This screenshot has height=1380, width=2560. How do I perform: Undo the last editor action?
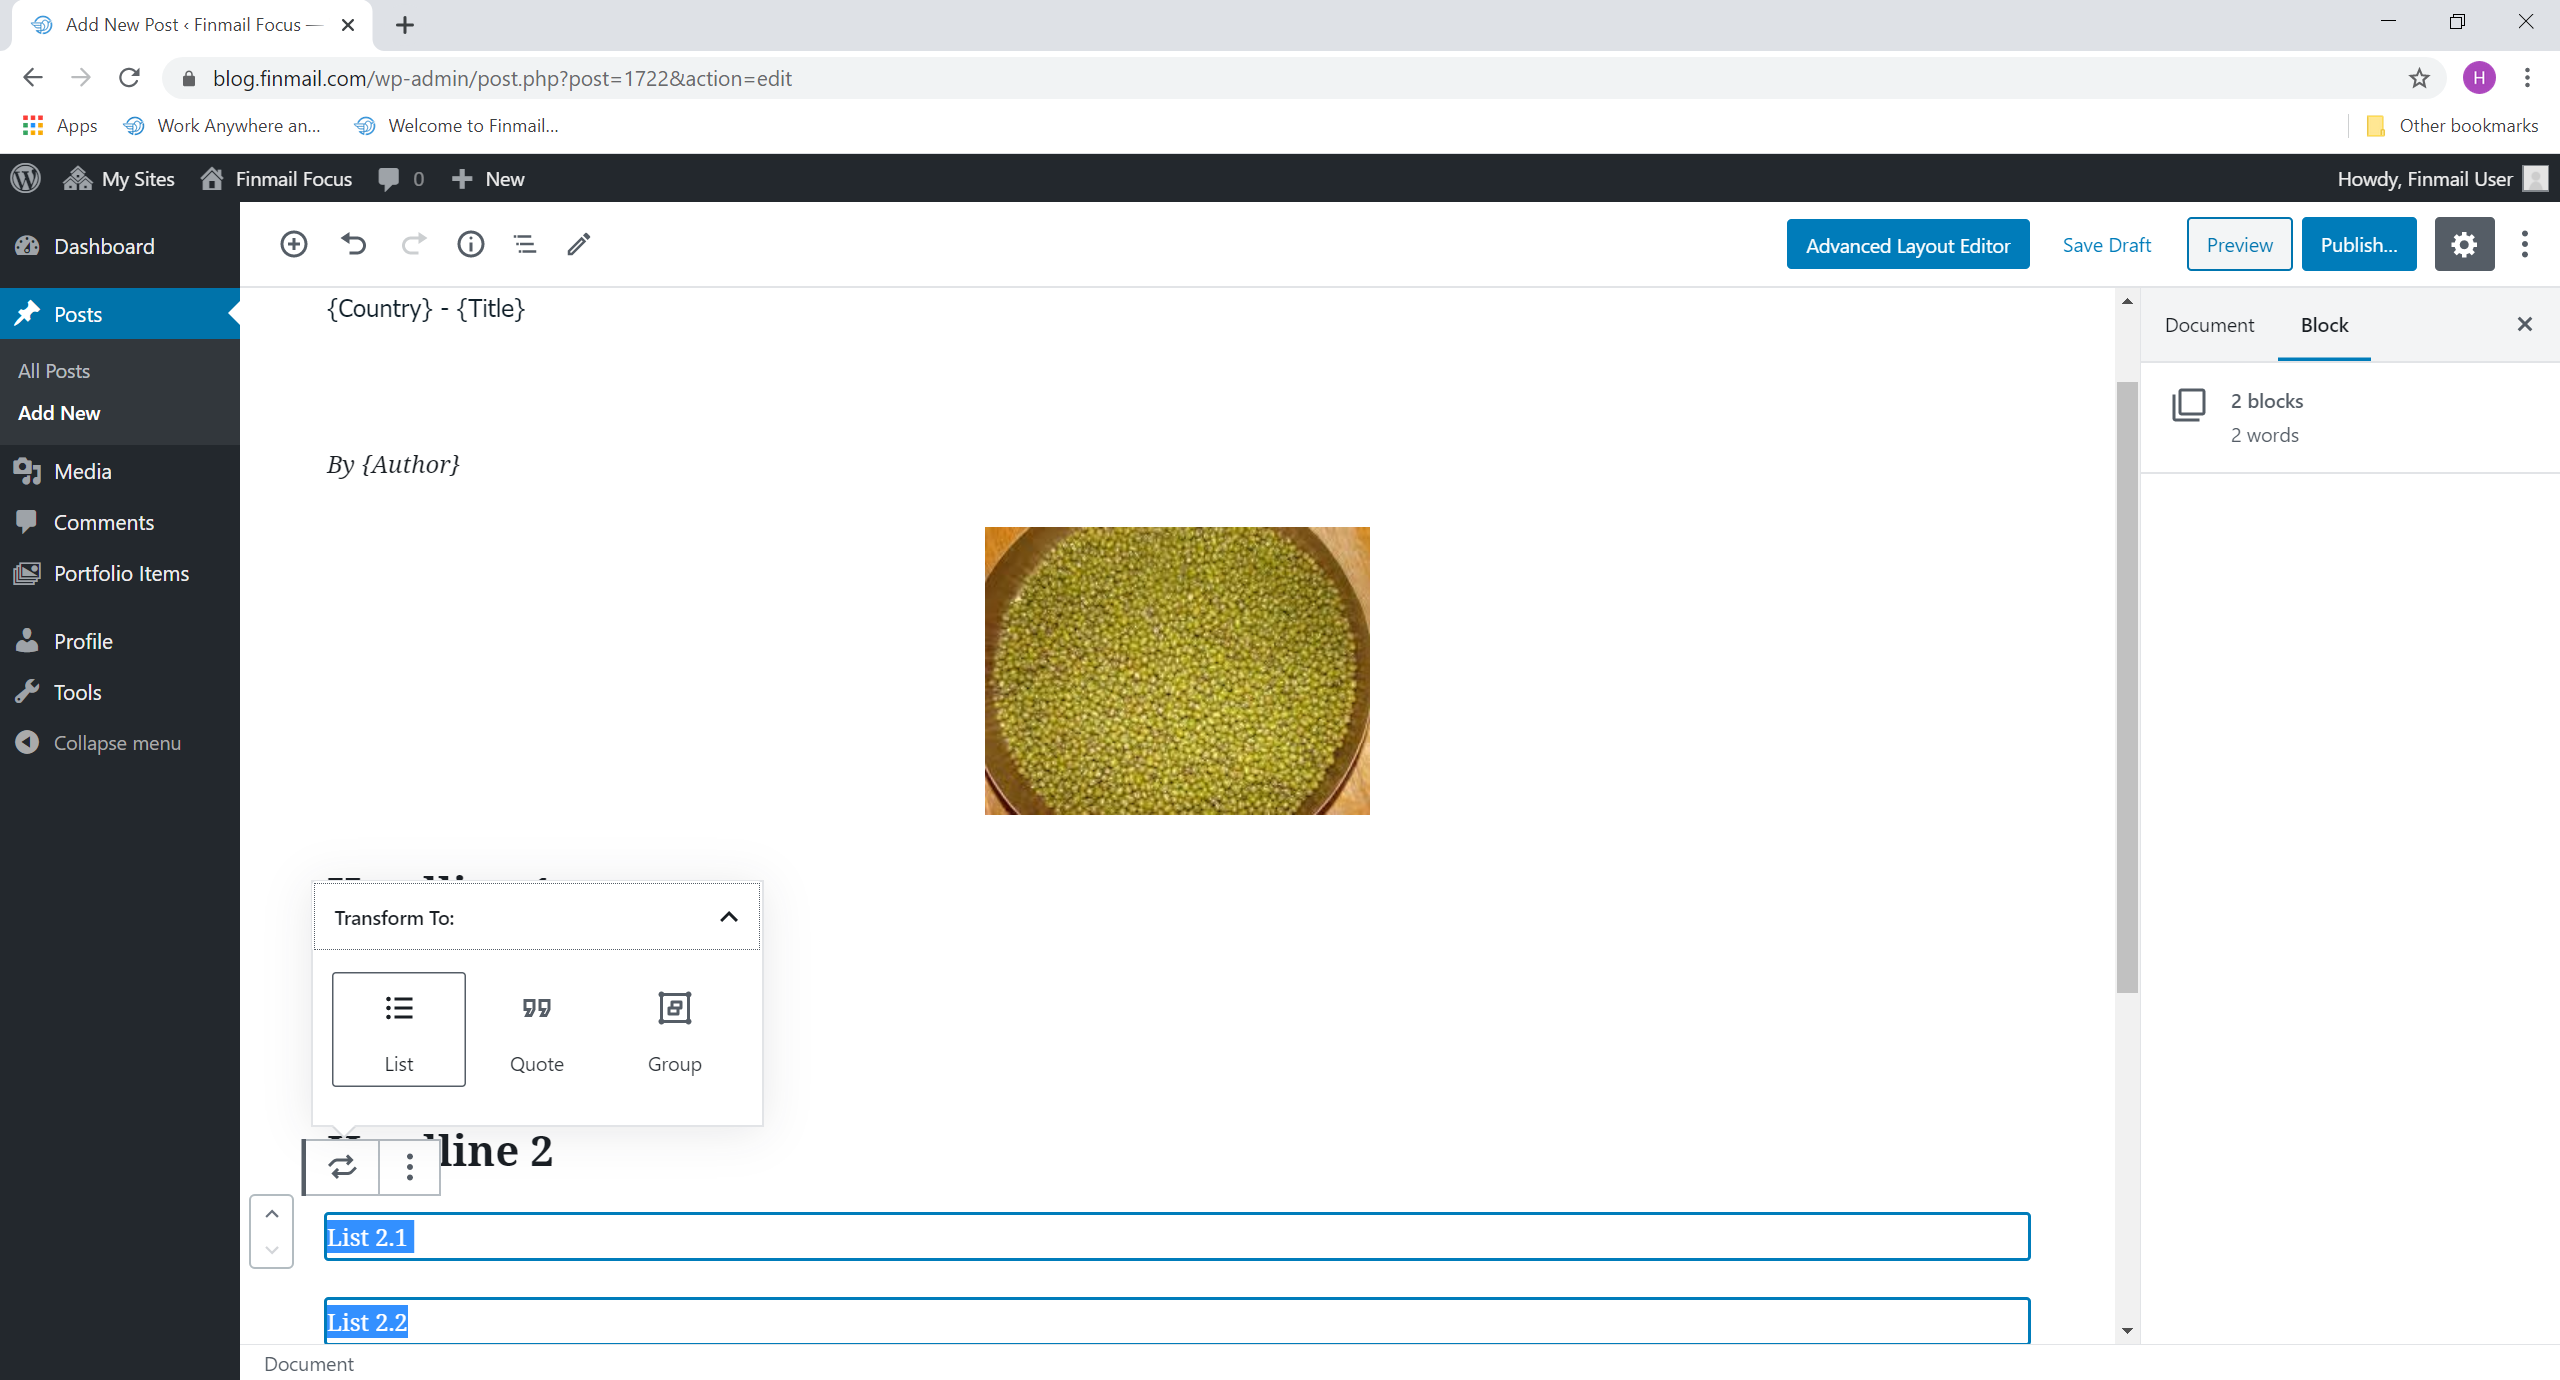point(353,244)
